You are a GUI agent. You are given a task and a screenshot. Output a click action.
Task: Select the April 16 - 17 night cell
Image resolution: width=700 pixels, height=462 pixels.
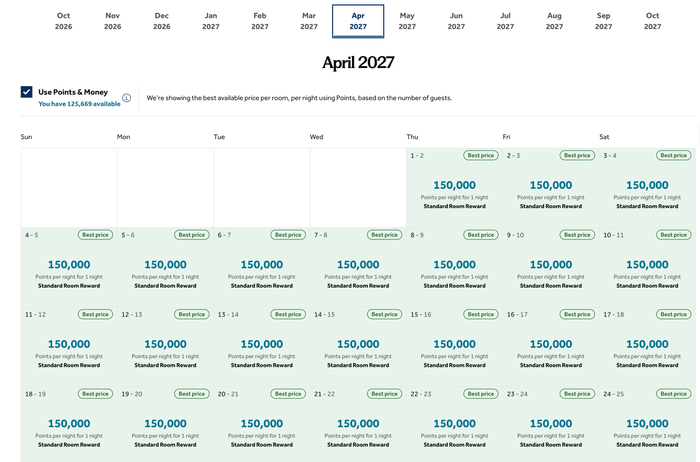[x=551, y=346]
